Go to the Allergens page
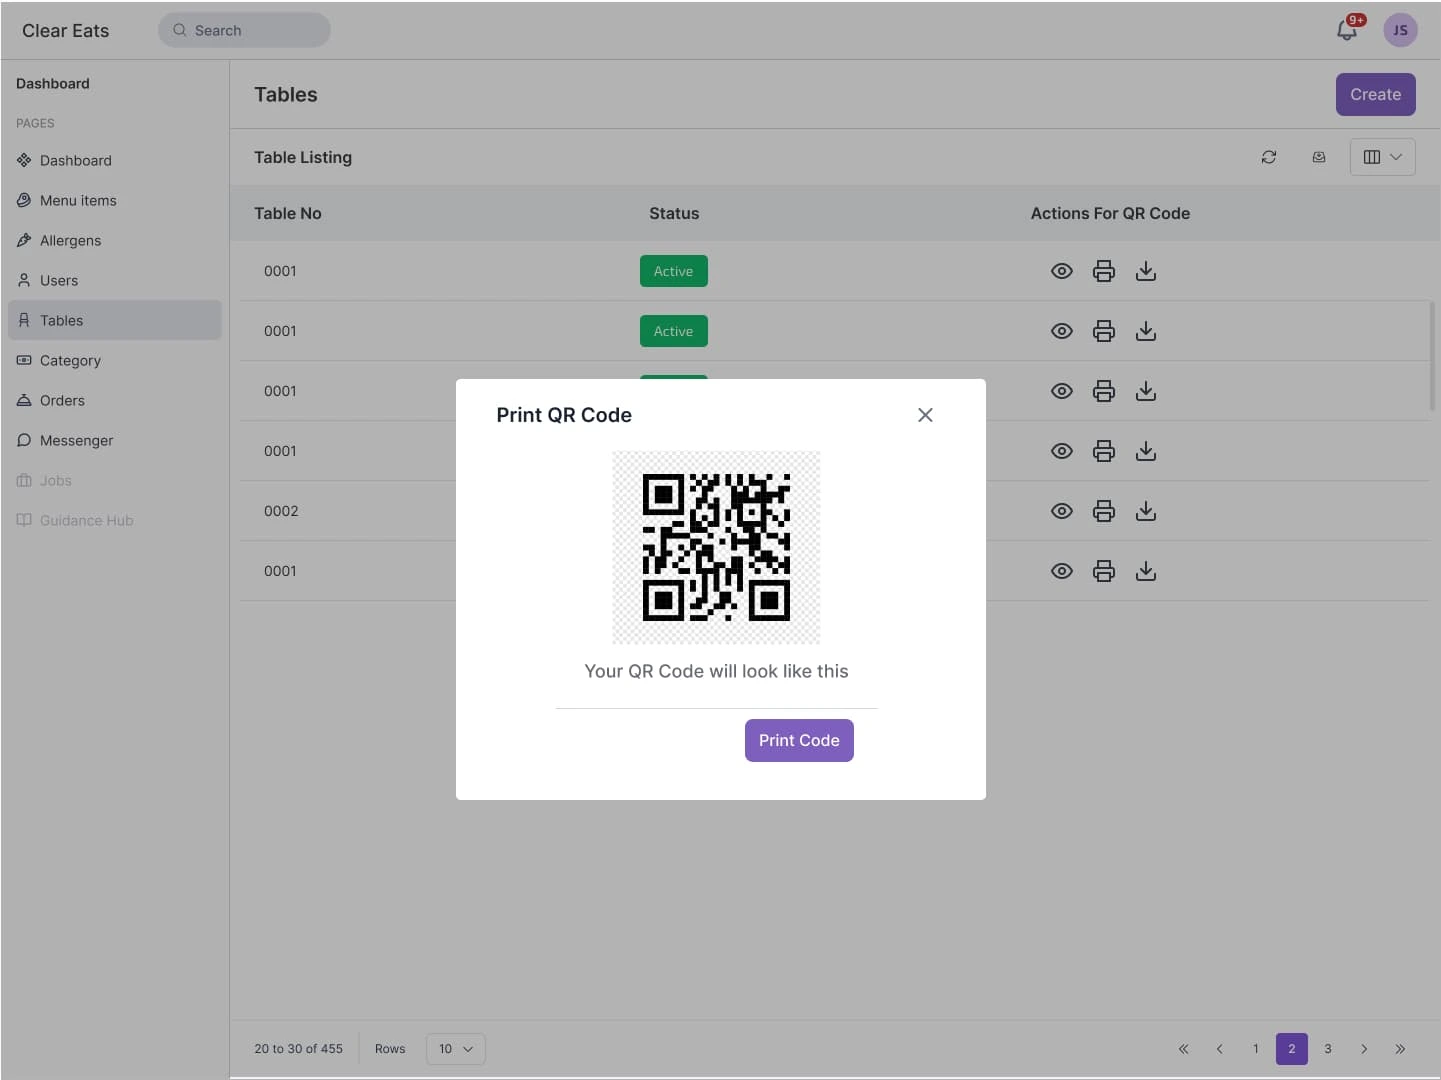Viewport: 1441px width, 1080px height. pos(115,240)
